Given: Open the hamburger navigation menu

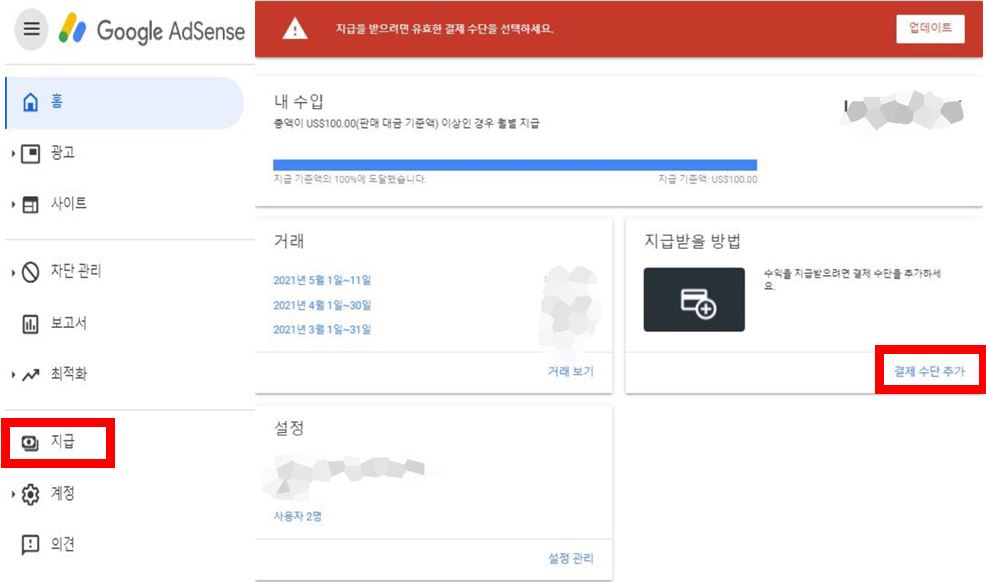Looking at the screenshot, I should pyautogui.click(x=31, y=29).
